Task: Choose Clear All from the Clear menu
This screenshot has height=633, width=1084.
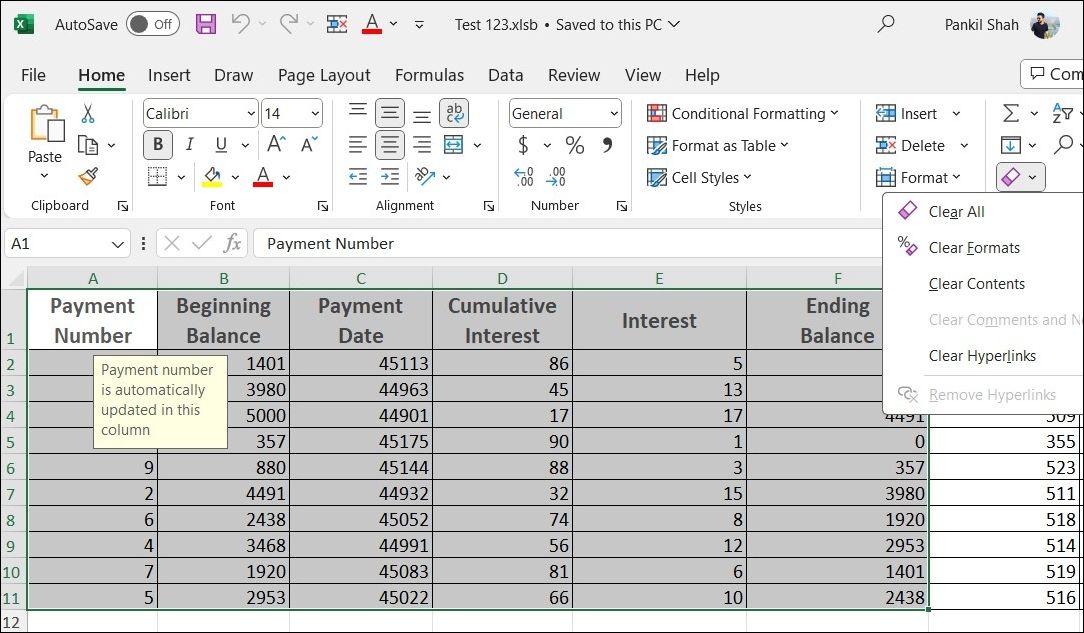Action: click(956, 211)
